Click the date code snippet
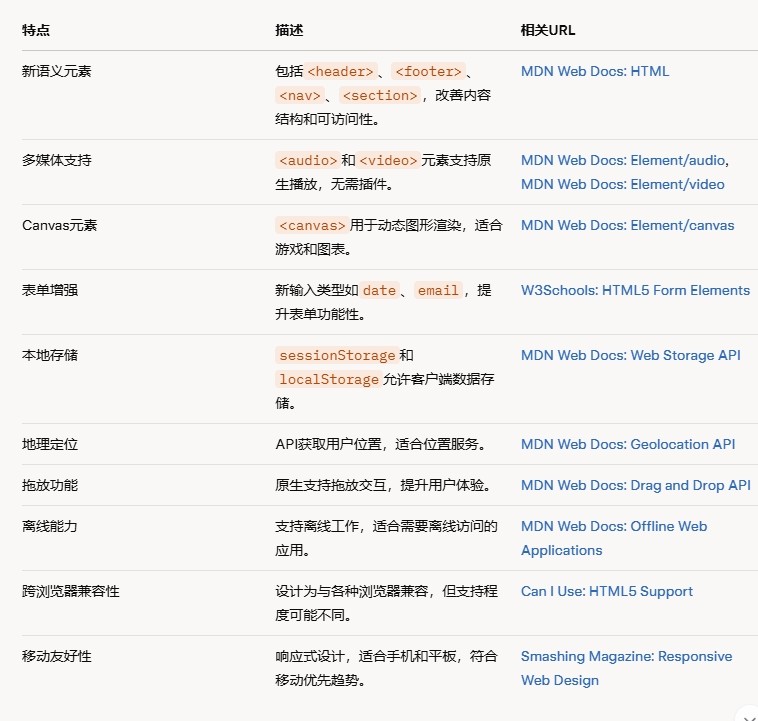758x721 pixels. coord(379,291)
